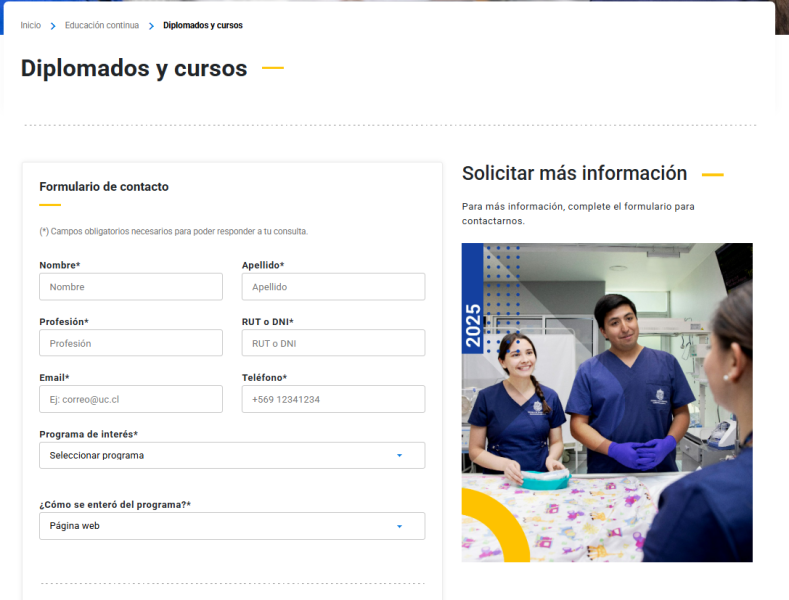789x600 pixels.
Task: Click the 2025 nursing program photo
Action: 607,403
